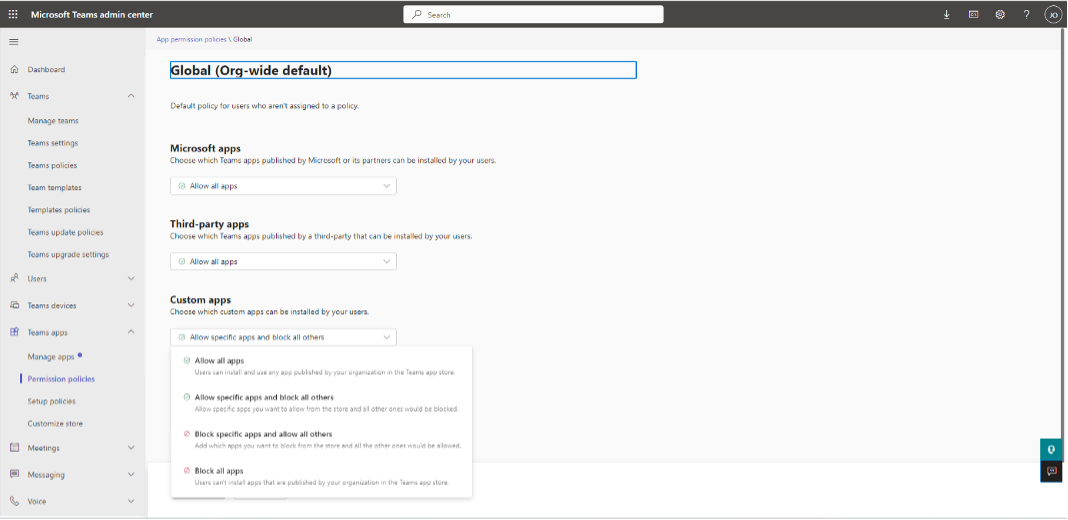
Task: Click App permission policies breadcrumb
Action: pos(191,40)
